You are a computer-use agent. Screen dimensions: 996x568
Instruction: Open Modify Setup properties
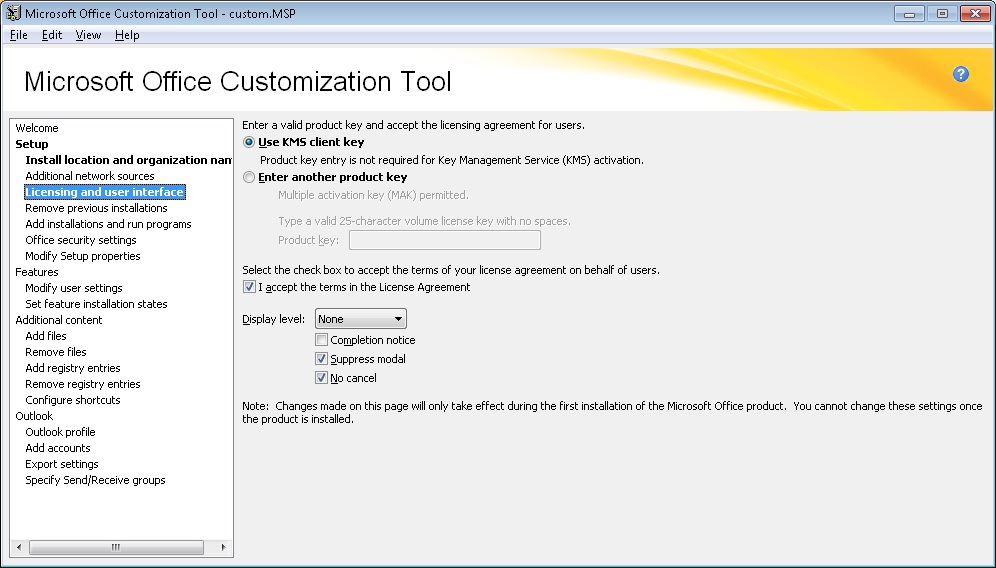click(83, 256)
